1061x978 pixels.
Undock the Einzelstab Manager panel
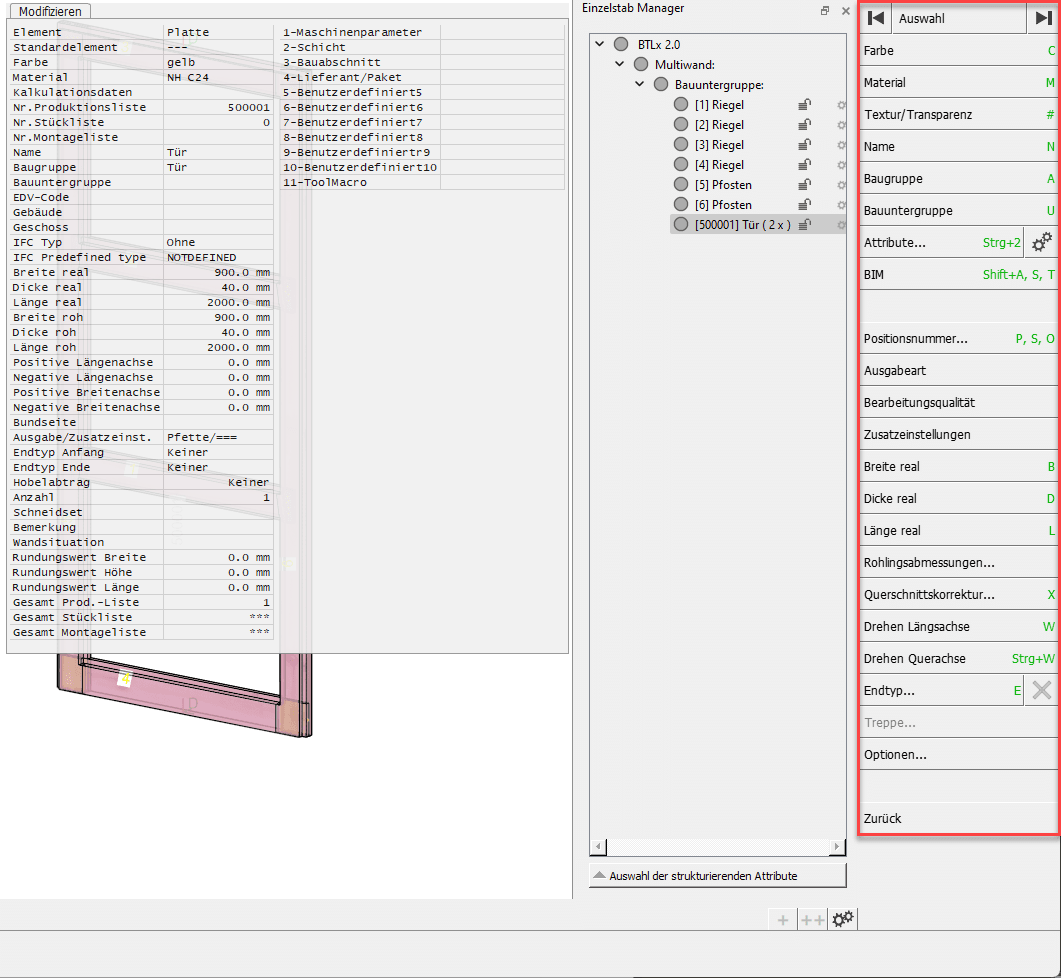click(x=825, y=11)
